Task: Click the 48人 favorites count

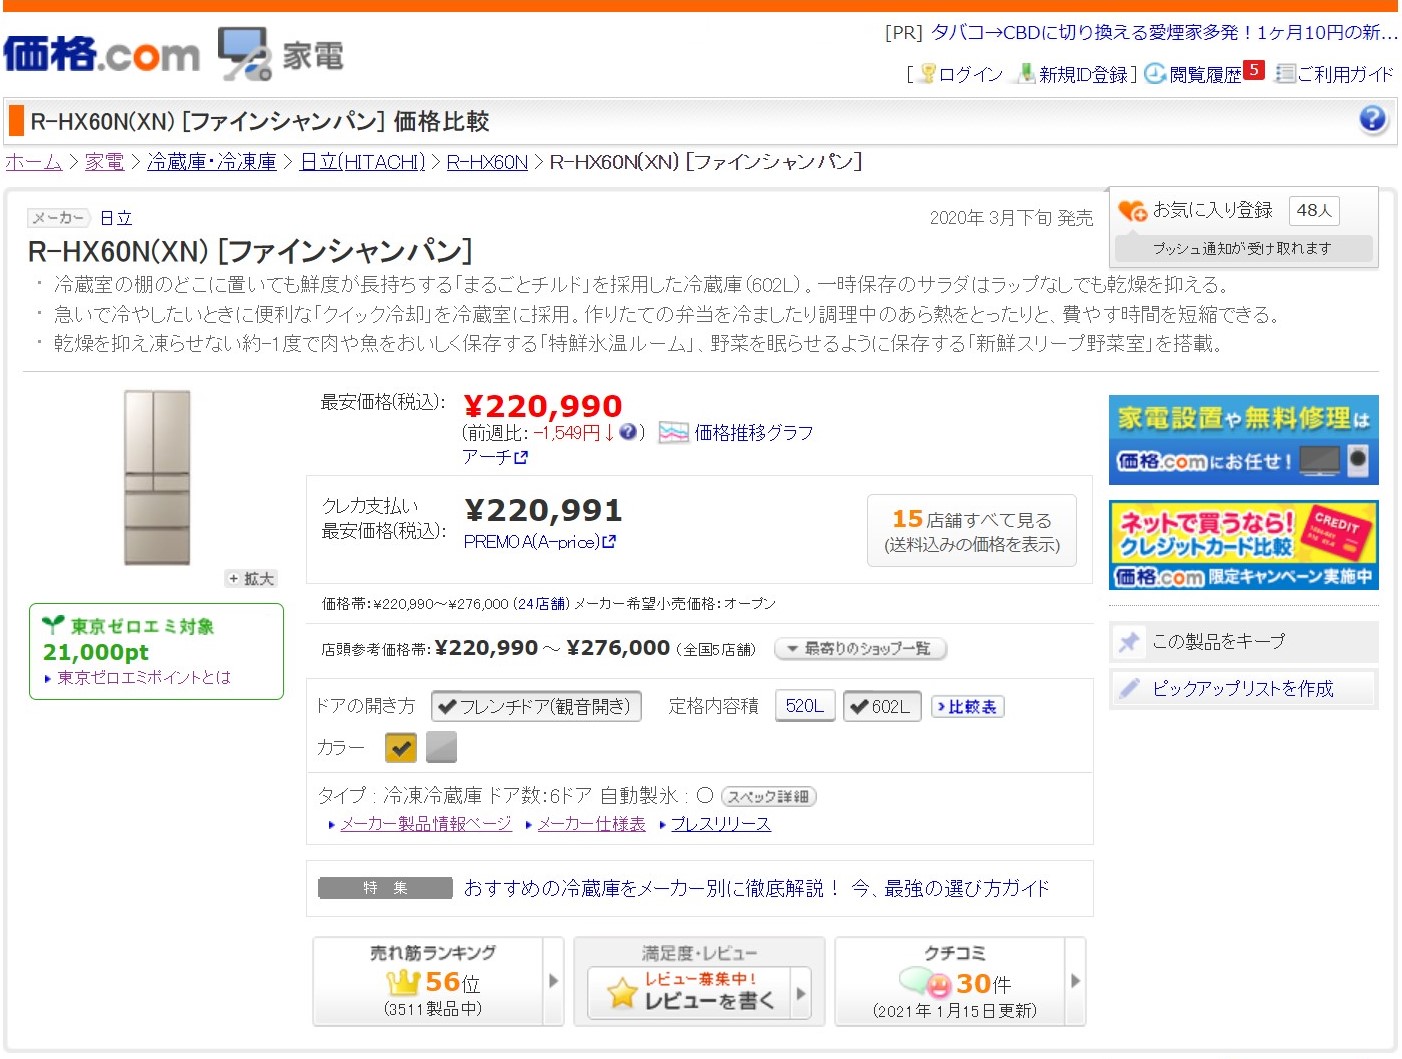Action: coord(1314,210)
